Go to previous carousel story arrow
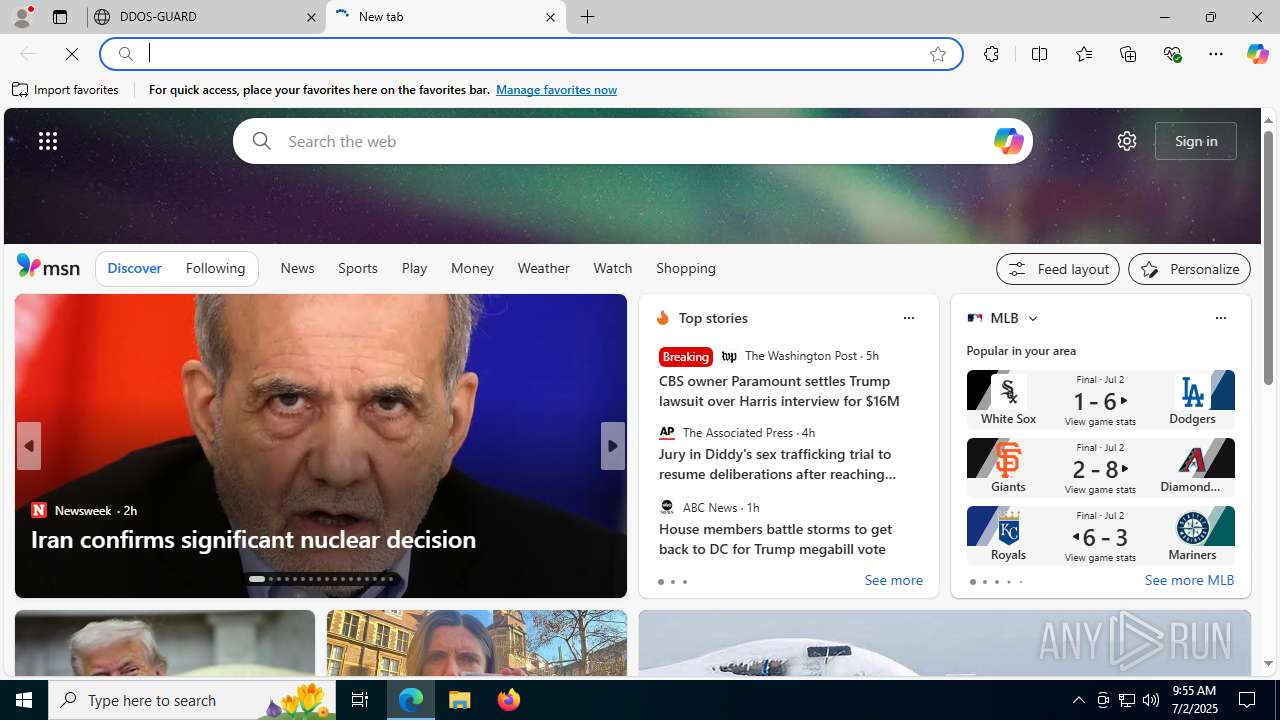This screenshot has width=1280, height=720. point(28,446)
